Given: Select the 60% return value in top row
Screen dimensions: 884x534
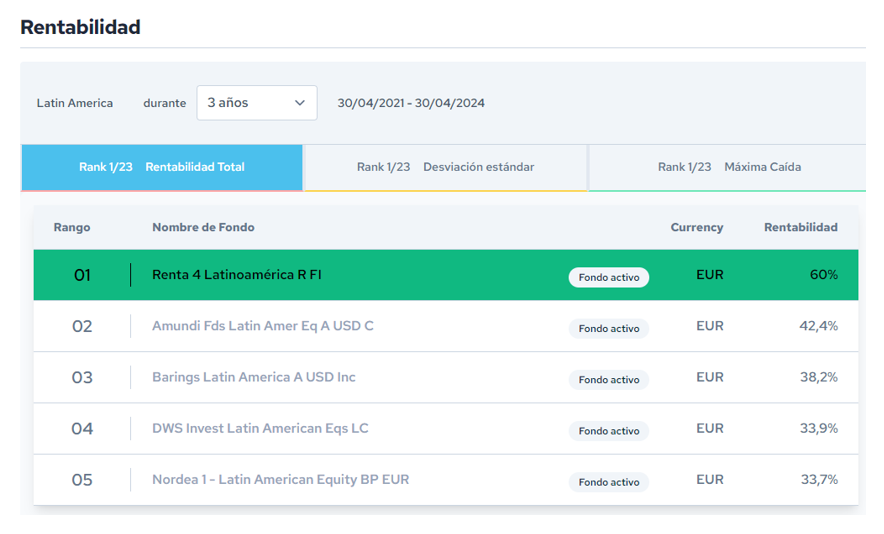Looking at the screenshot, I should tap(824, 275).
